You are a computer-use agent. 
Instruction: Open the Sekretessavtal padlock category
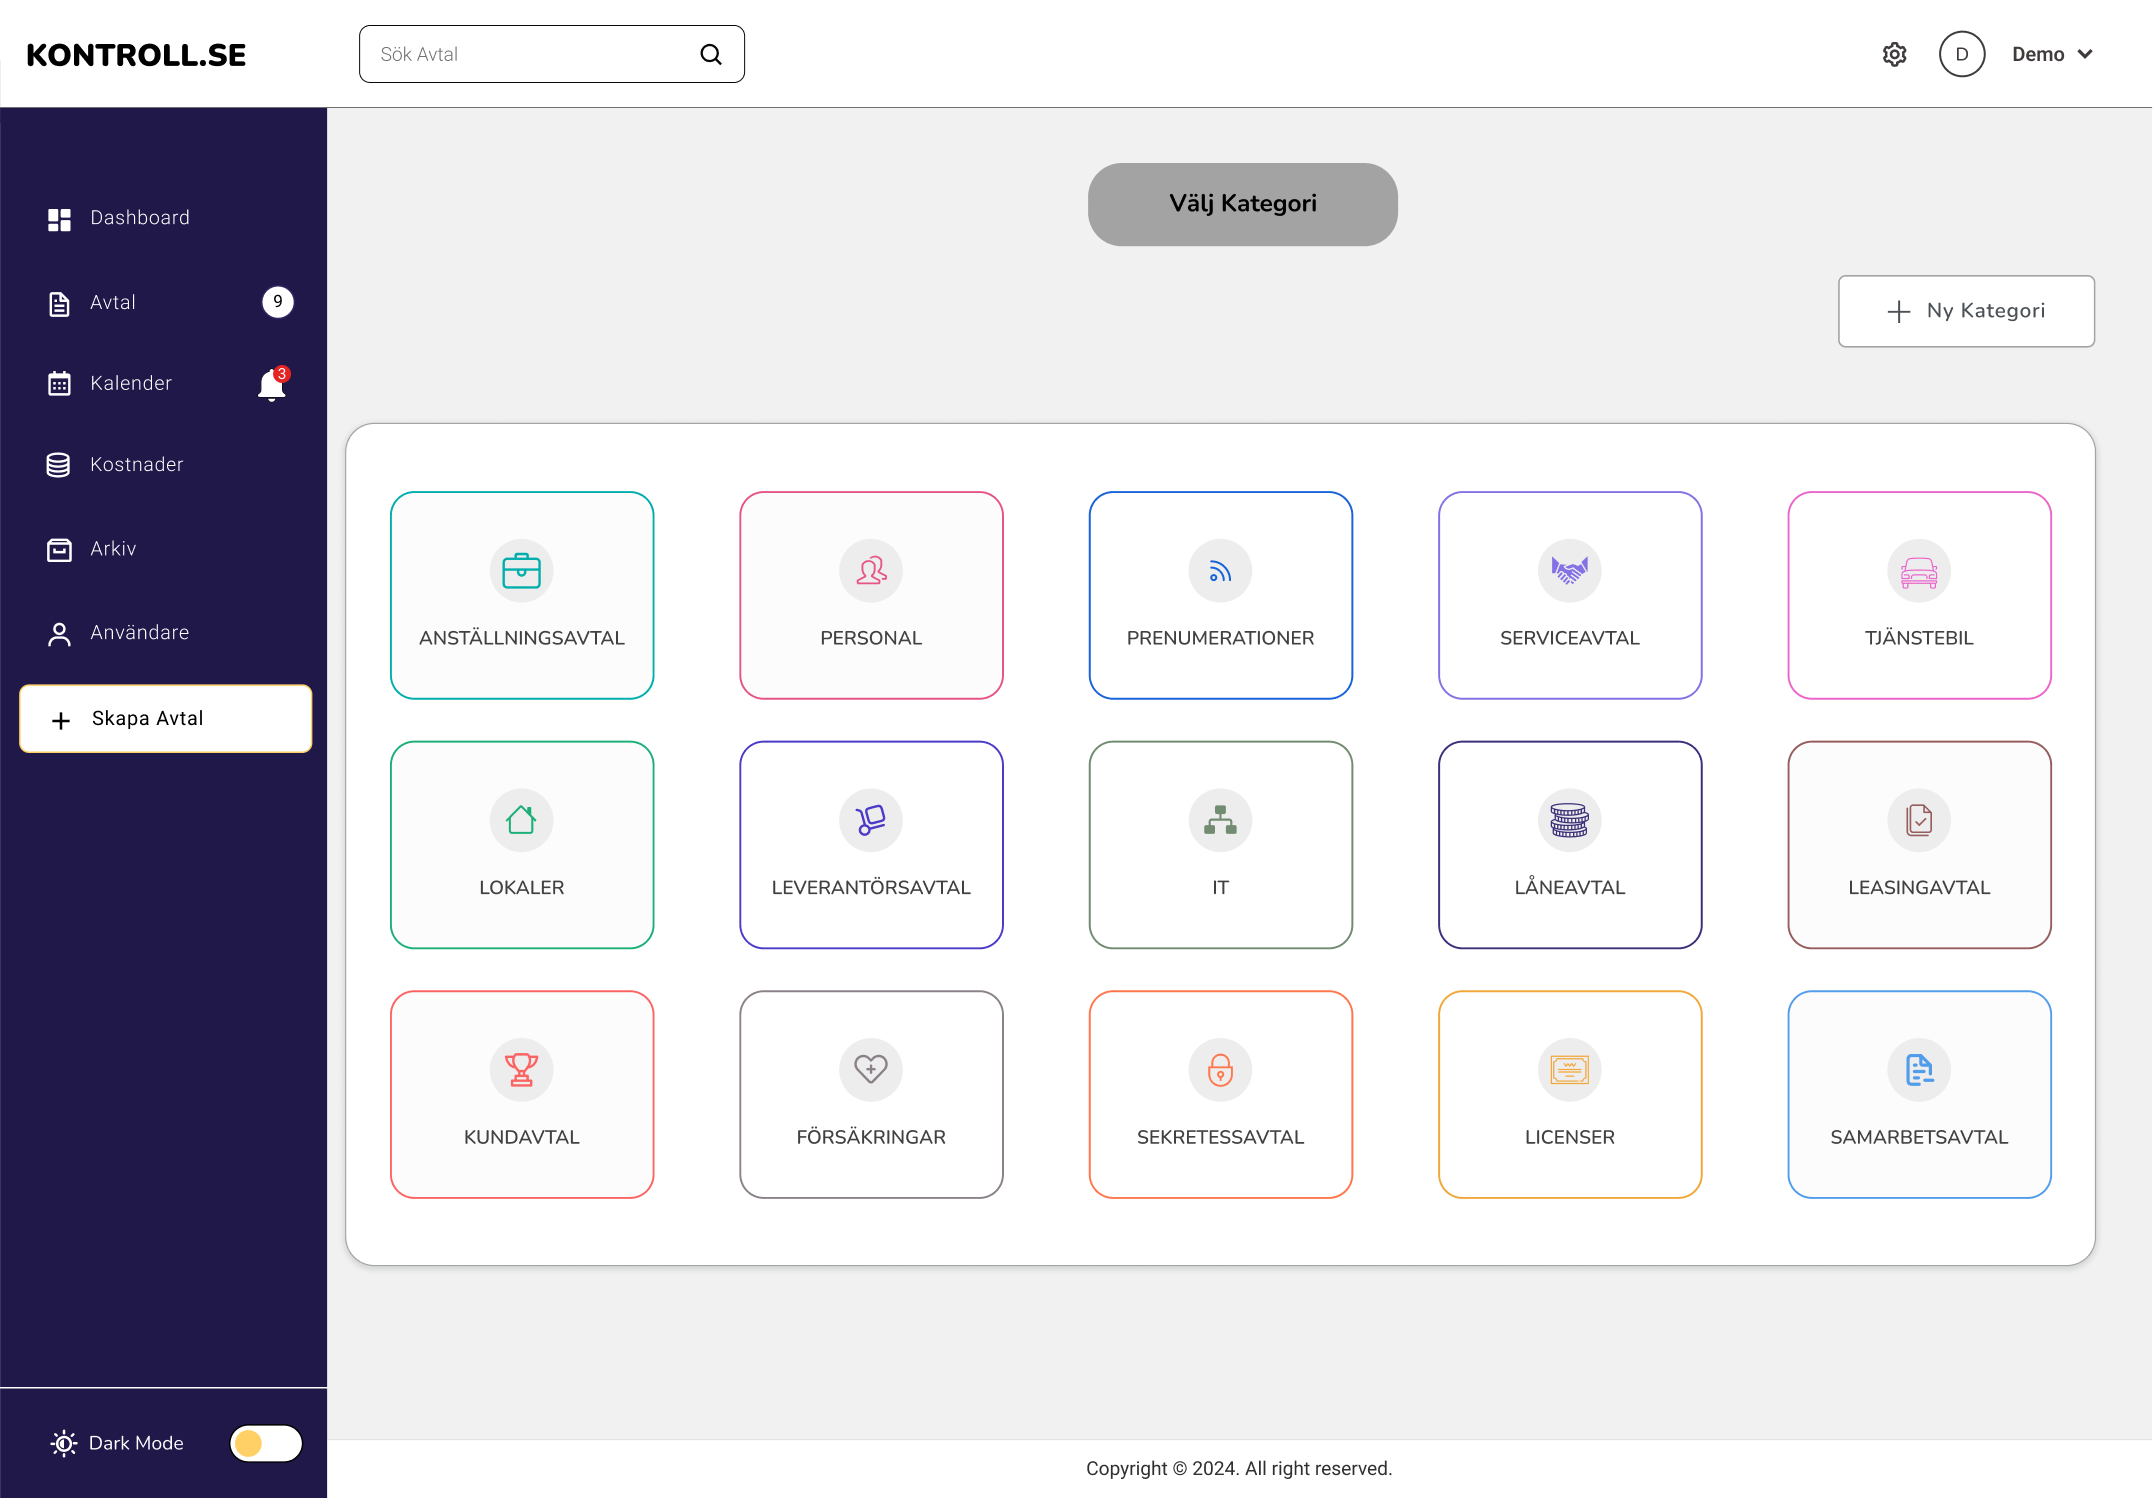click(x=1220, y=1094)
